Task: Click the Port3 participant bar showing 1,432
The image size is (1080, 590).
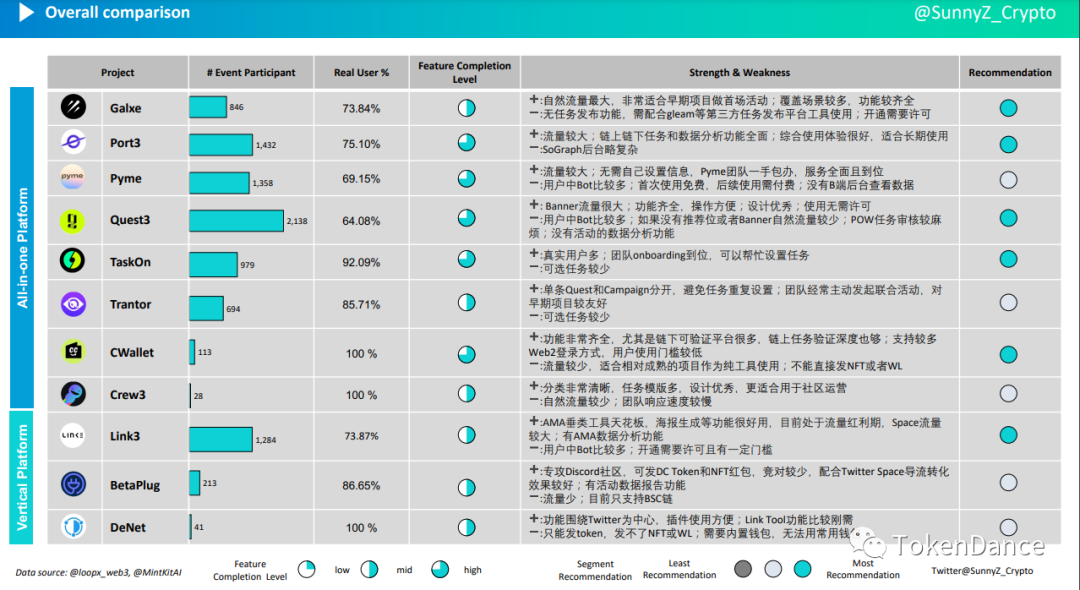Action: pyautogui.click(x=221, y=145)
